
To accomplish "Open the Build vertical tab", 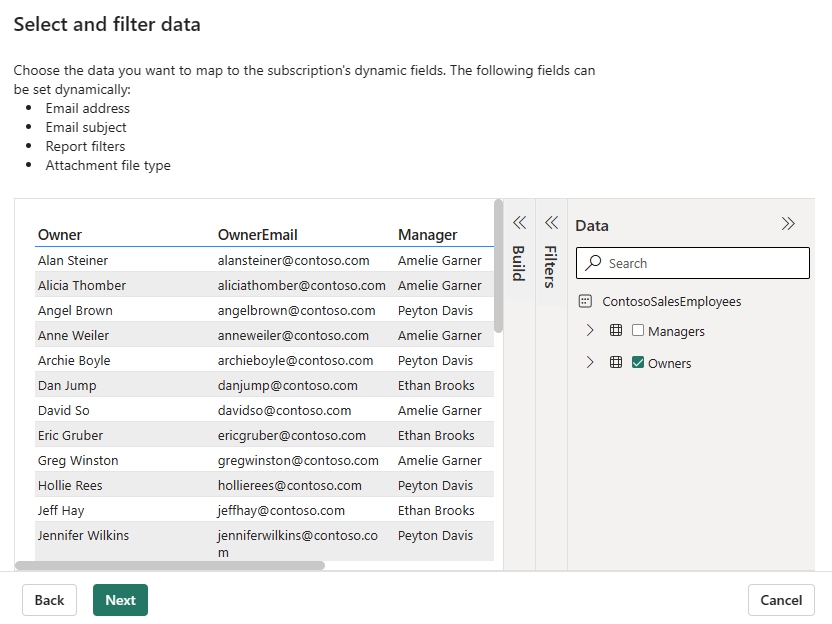I will point(519,263).
